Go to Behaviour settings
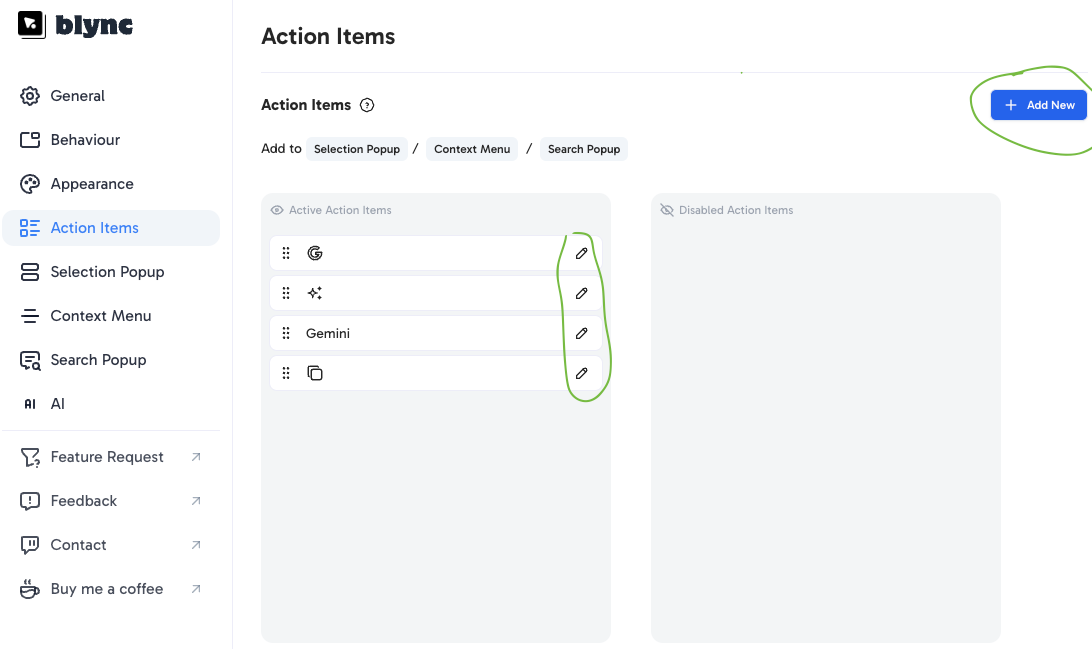The width and height of the screenshot is (1092, 649). tap(85, 140)
